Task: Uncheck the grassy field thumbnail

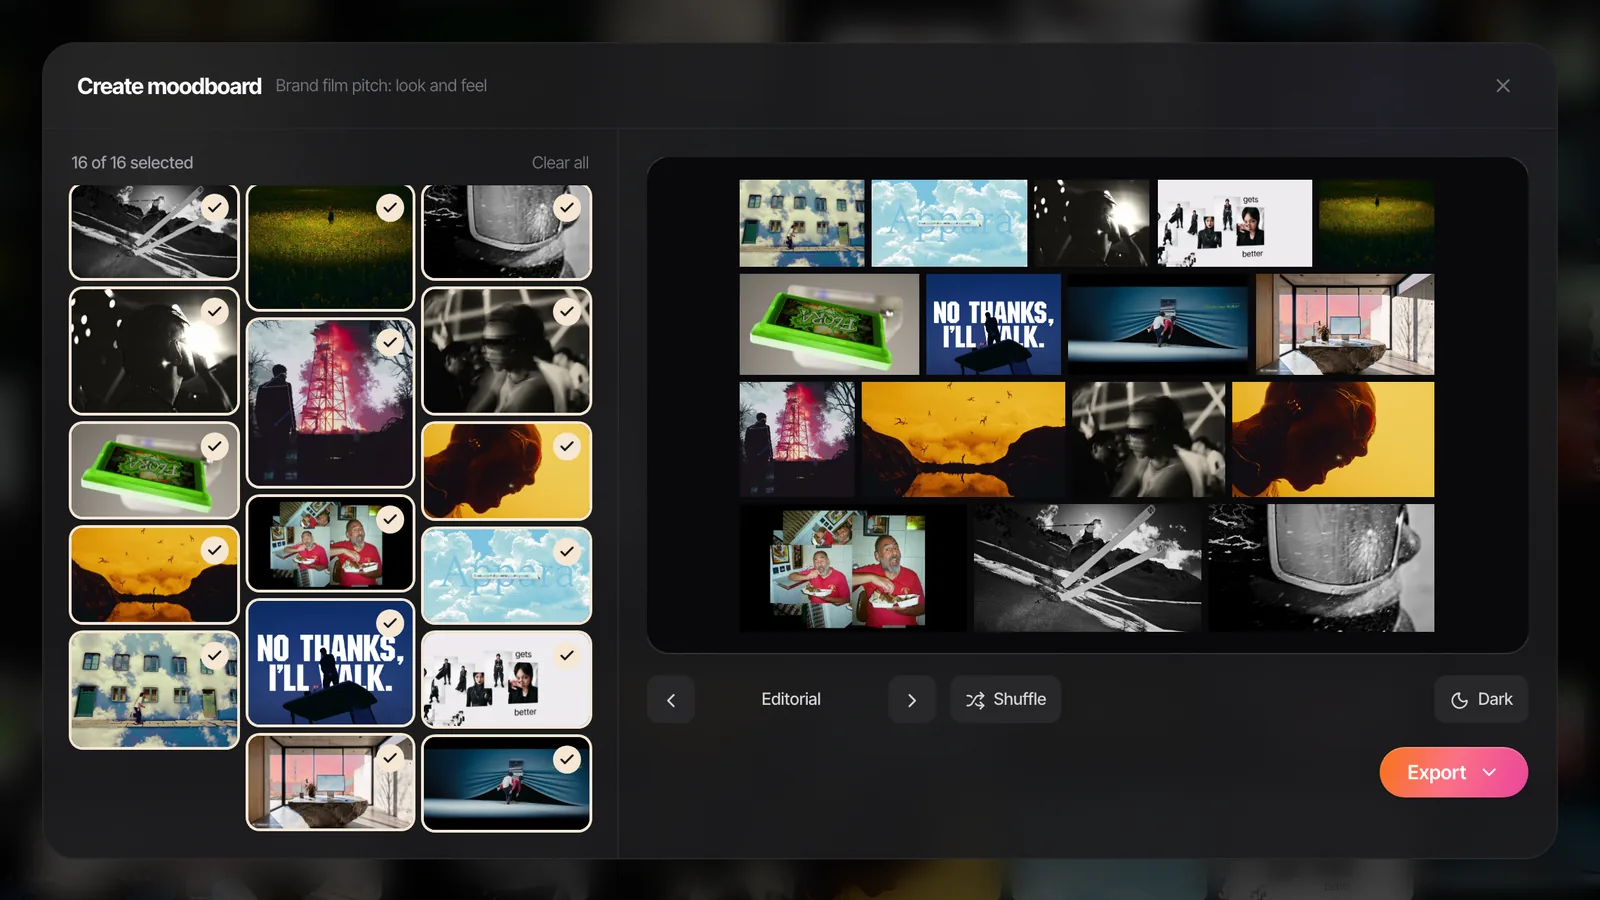Action: point(390,207)
